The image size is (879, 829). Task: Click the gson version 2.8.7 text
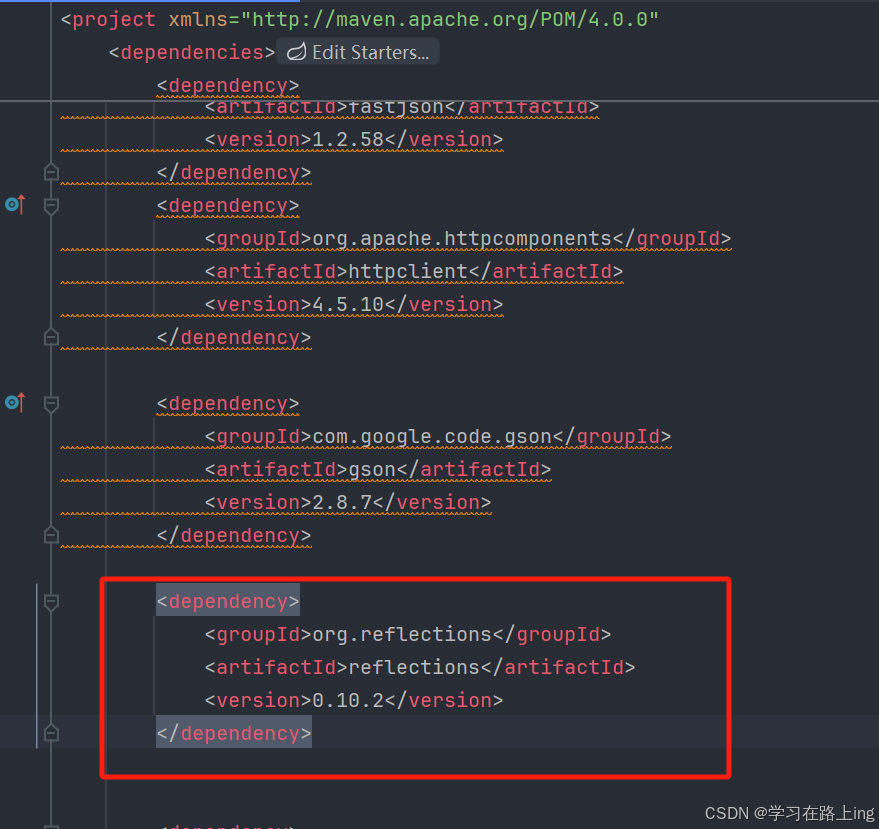pos(338,502)
